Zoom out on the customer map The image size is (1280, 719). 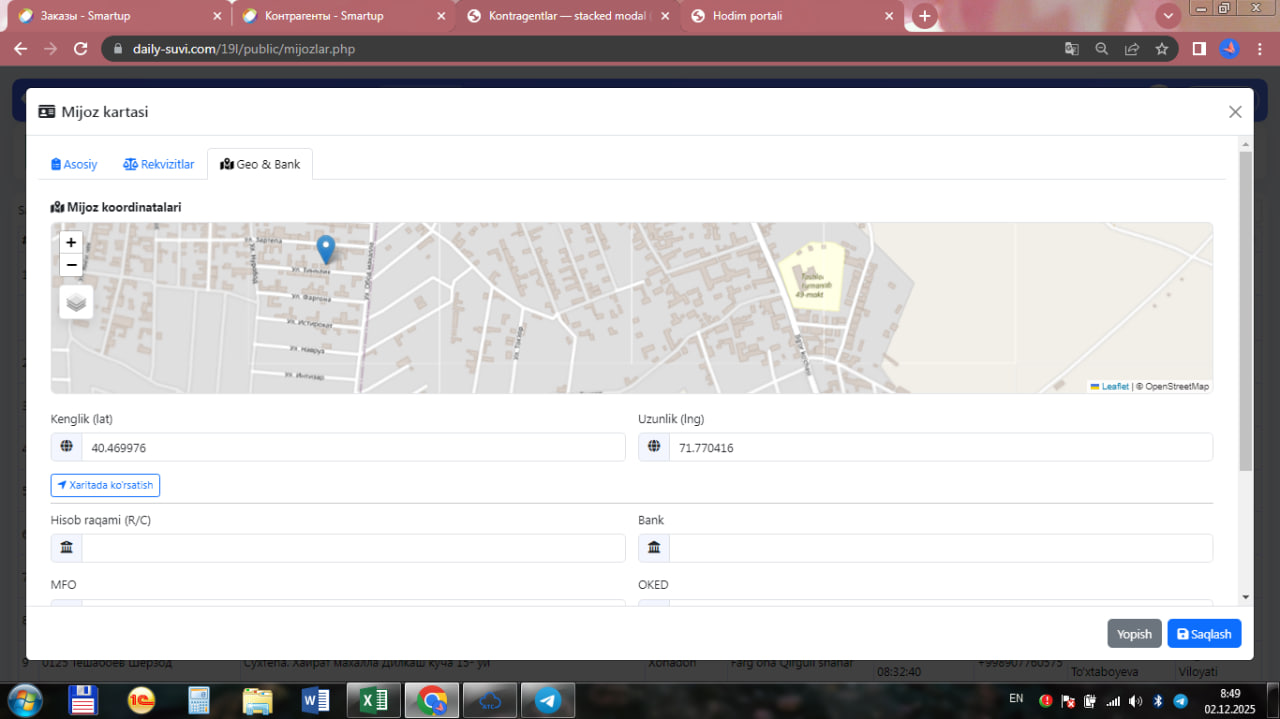pos(71,265)
